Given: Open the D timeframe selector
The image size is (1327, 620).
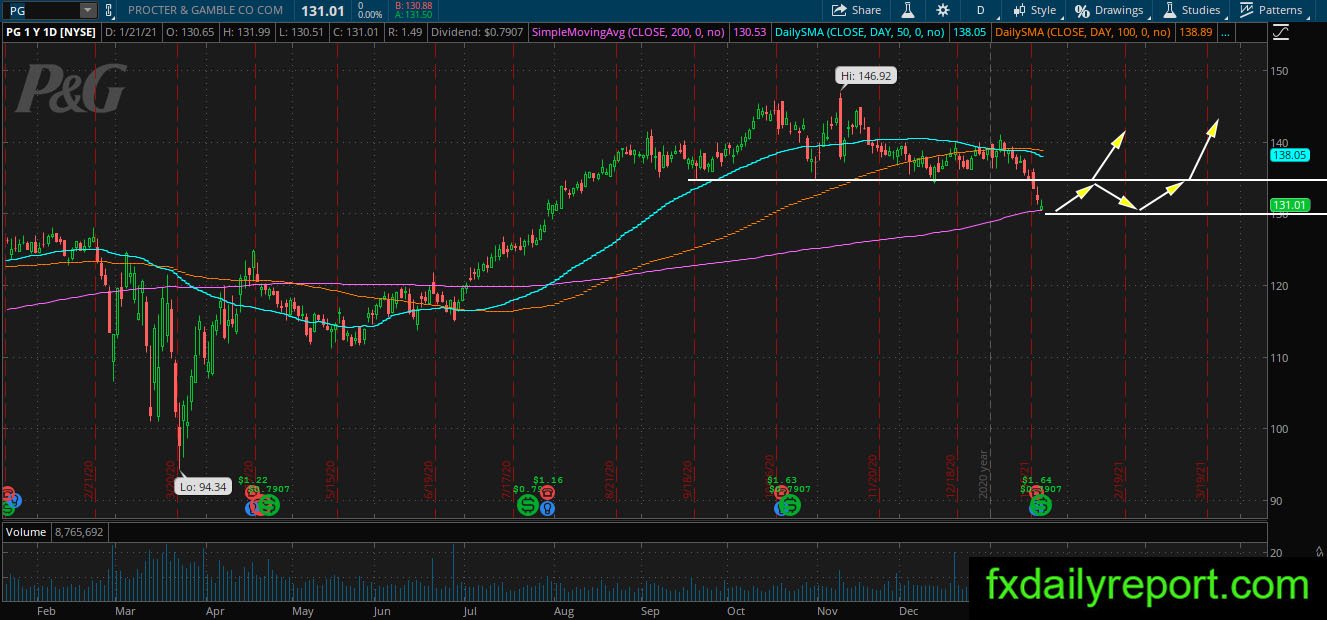Looking at the screenshot, I should [x=980, y=10].
